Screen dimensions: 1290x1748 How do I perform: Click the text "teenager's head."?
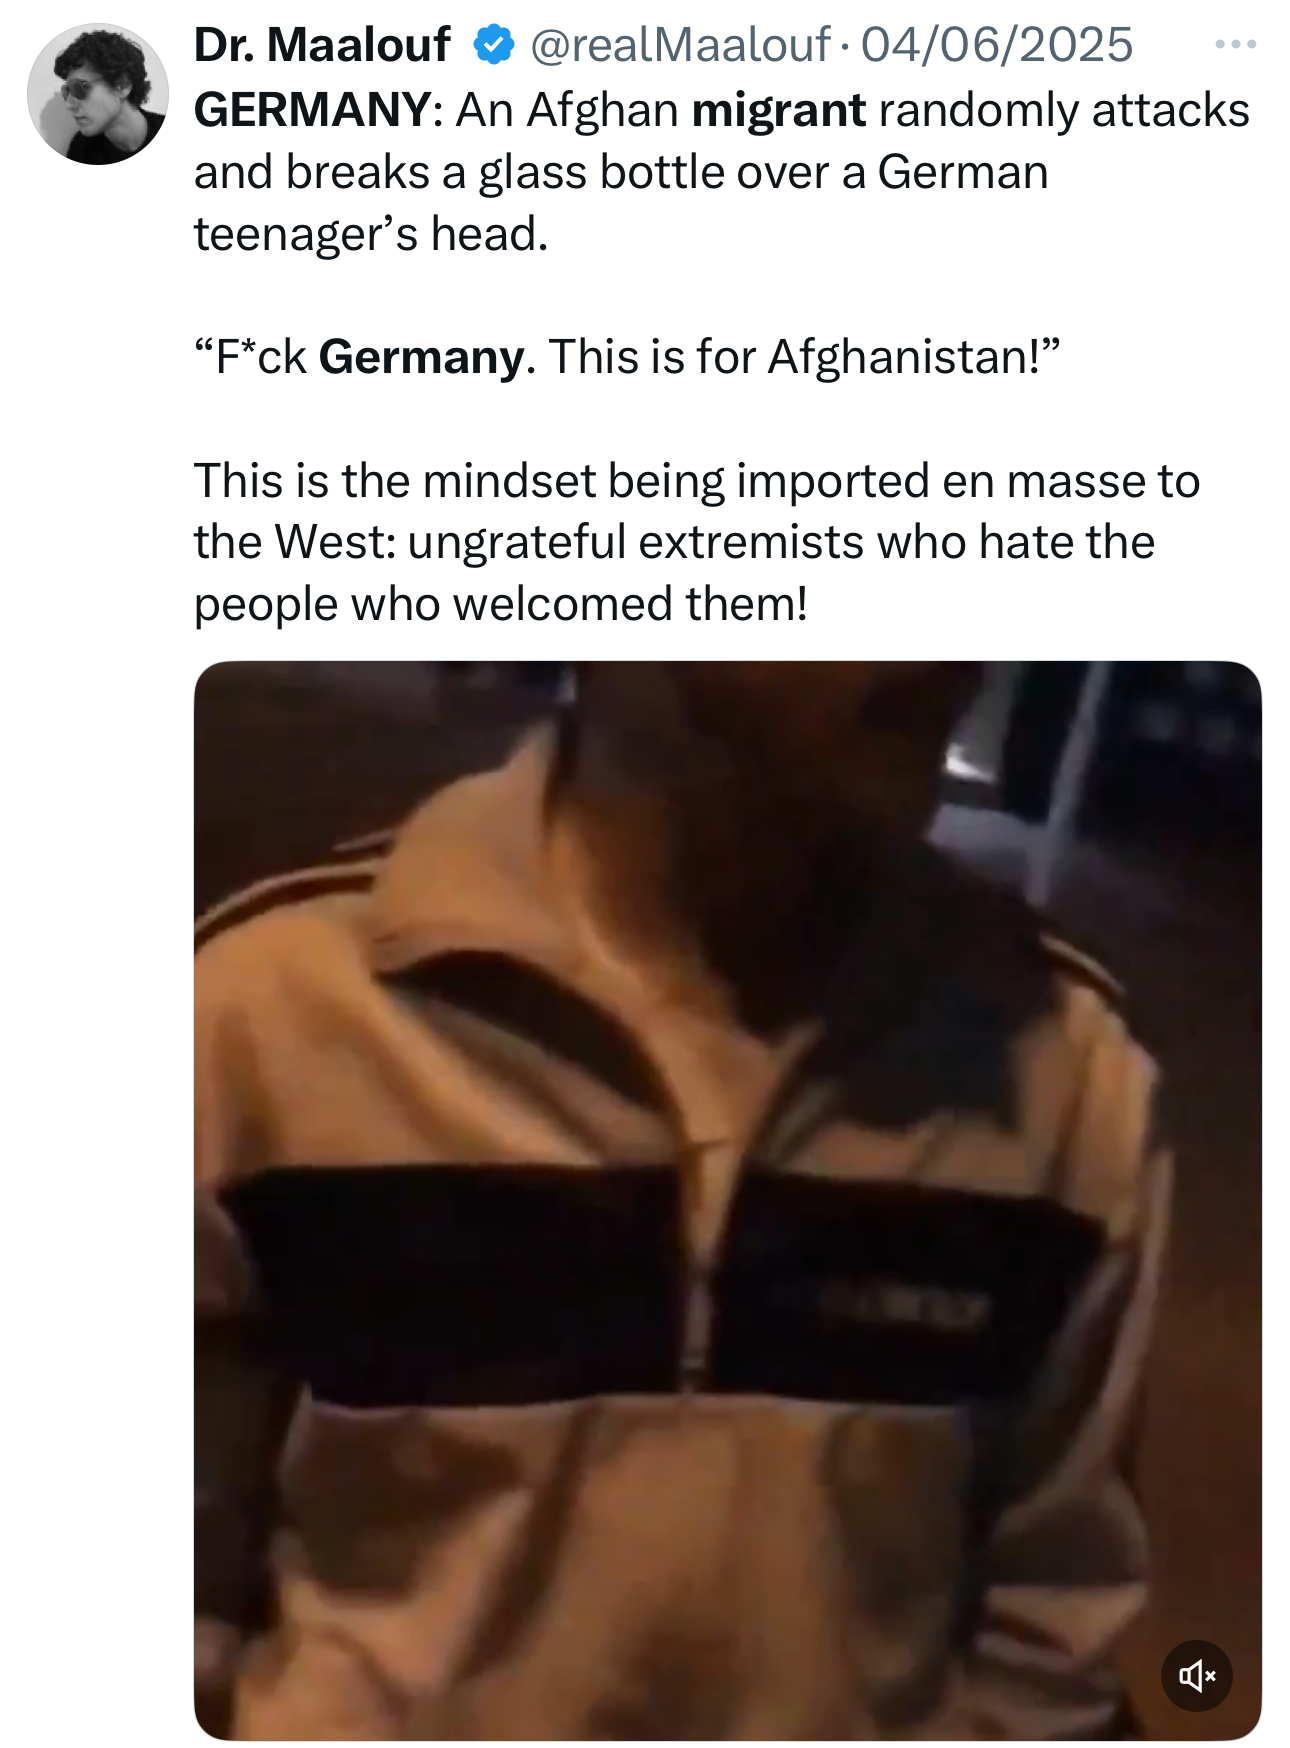[371, 235]
